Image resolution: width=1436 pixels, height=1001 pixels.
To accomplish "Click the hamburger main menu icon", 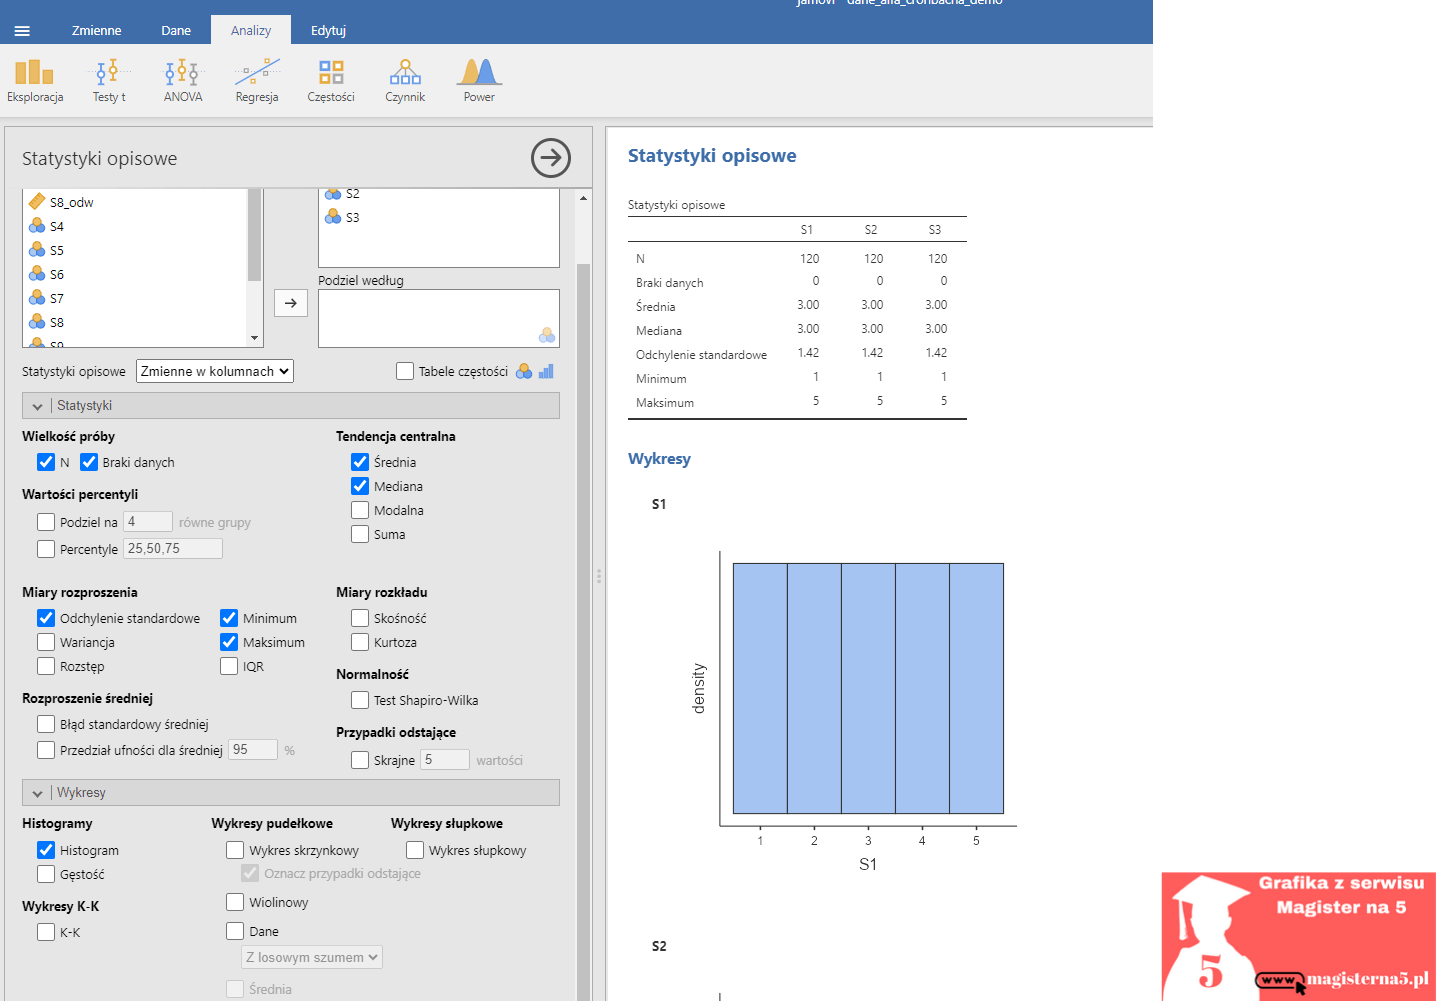I will pyautogui.click(x=22, y=31).
